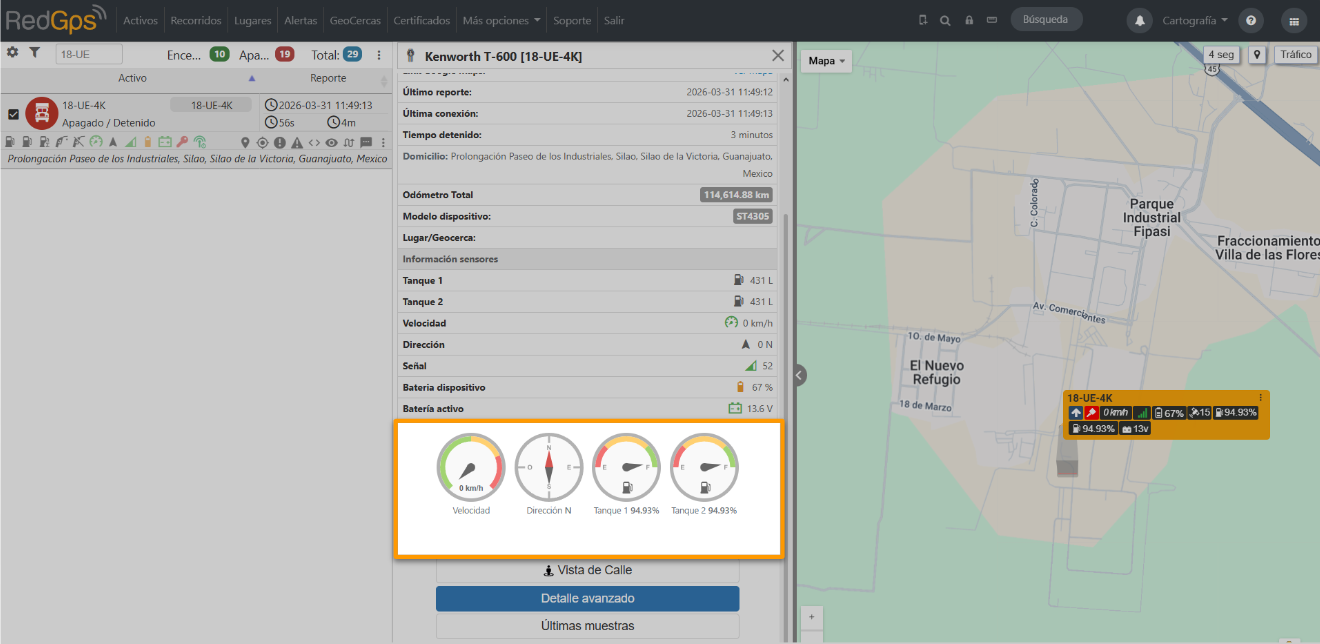The height and width of the screenshot is (644, 1320).
Task: Toggle the Ence... filter with count 10
Action: (198, 55)
